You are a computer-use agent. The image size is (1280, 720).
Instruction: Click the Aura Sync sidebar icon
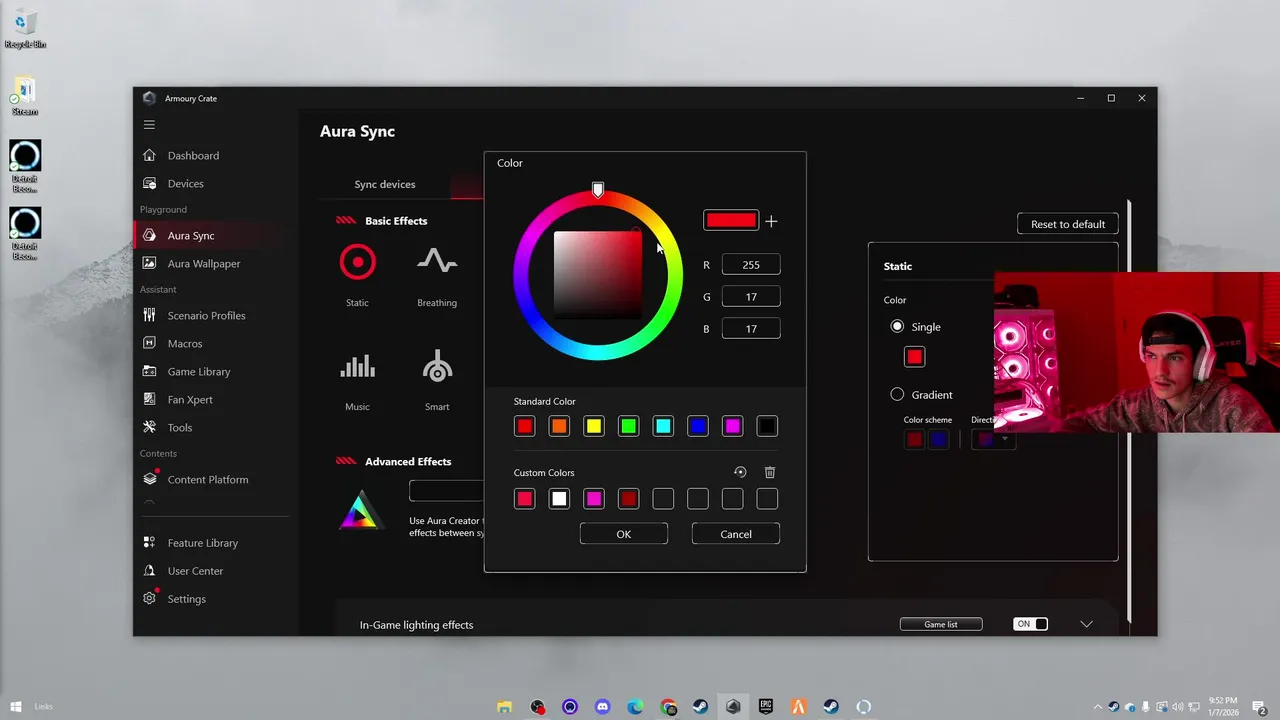149,236
